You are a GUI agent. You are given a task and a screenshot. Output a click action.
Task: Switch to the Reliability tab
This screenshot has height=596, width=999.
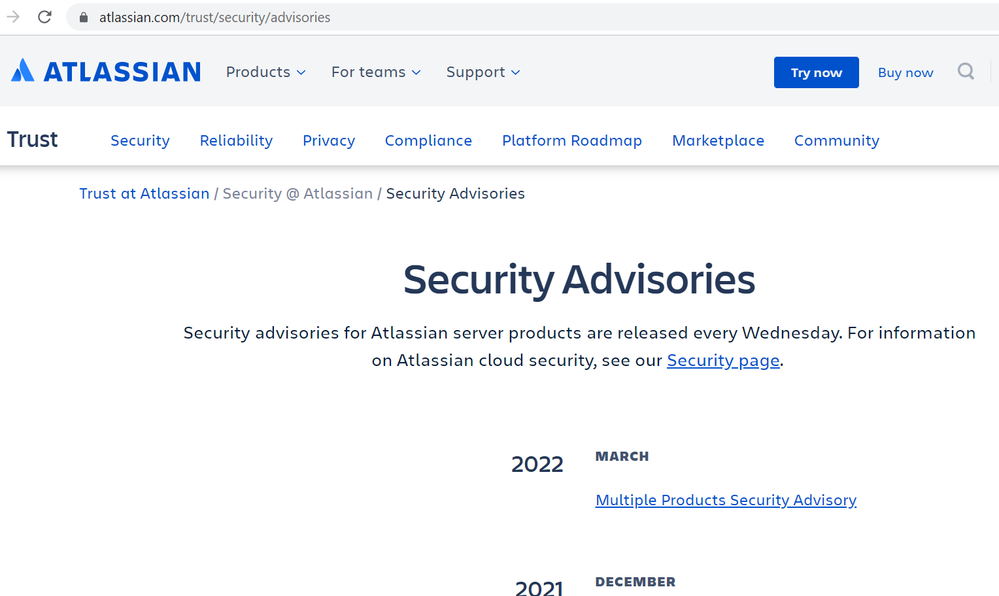click(236, 140)
